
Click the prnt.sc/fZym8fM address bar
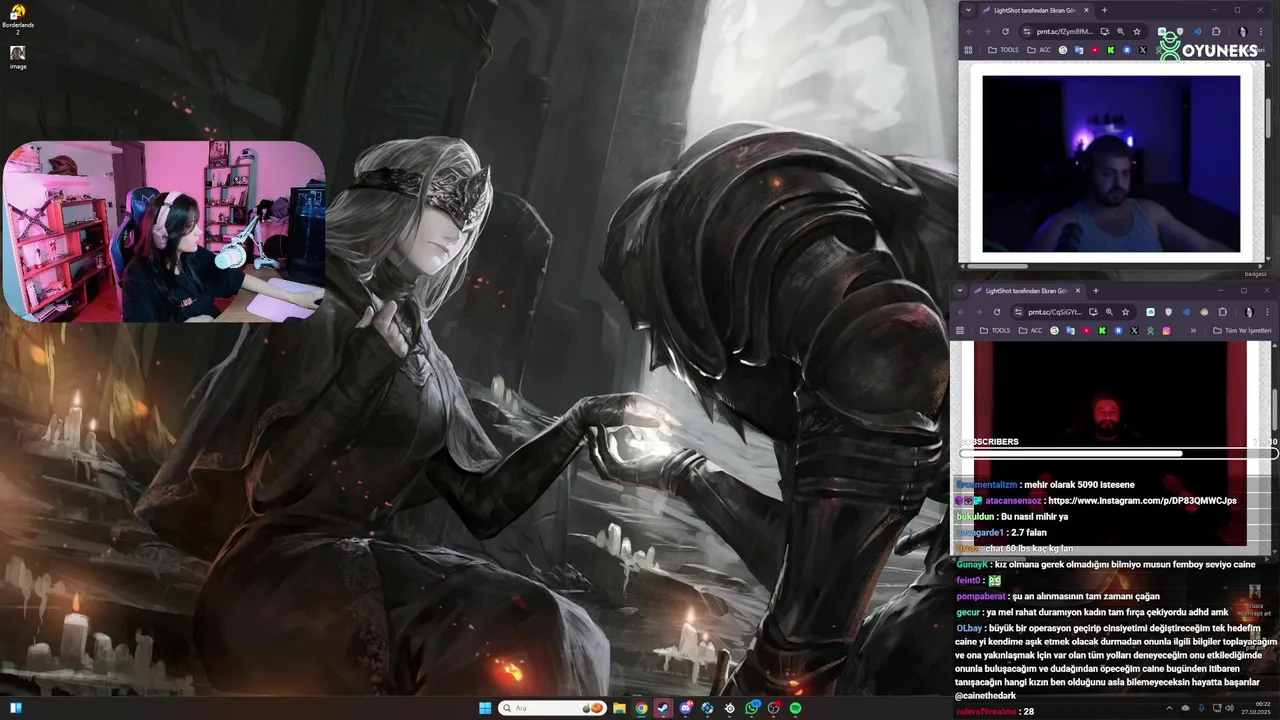1083,31
